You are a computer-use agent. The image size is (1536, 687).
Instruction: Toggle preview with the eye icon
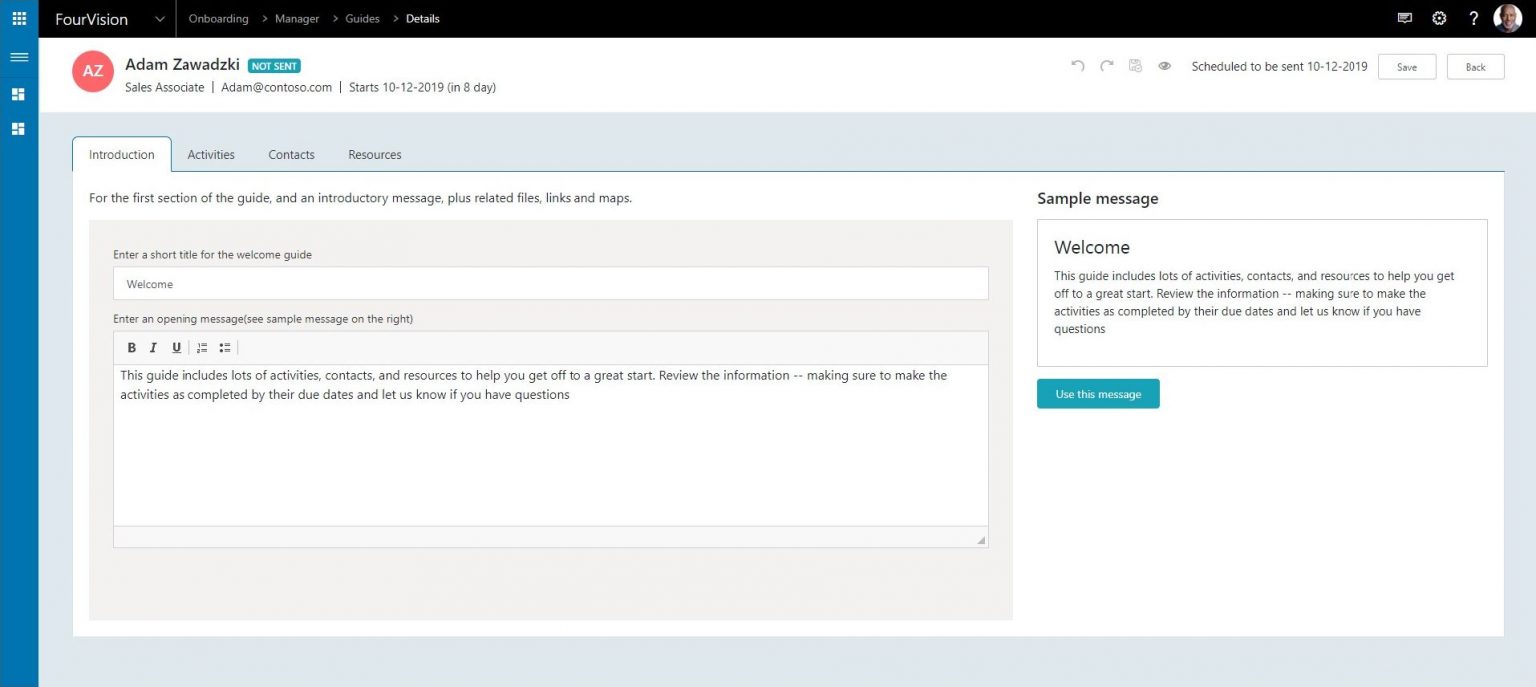pyautogui.click(x=1164, y=65)
